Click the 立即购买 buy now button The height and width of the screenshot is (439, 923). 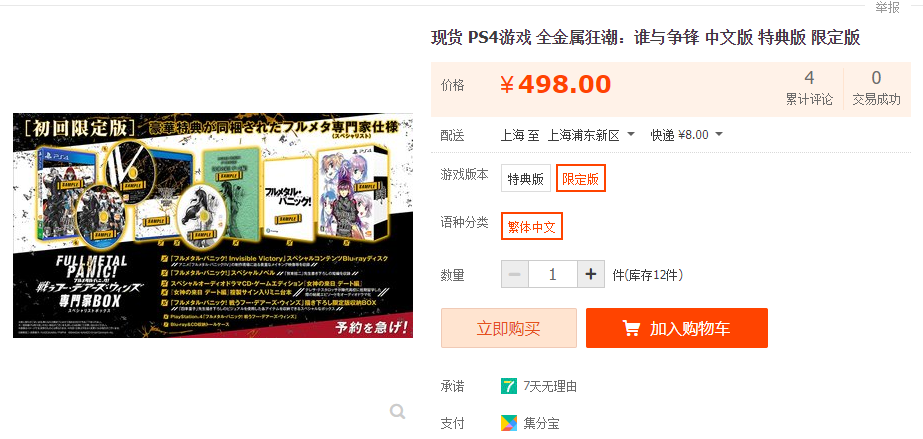tap(509, 328)
